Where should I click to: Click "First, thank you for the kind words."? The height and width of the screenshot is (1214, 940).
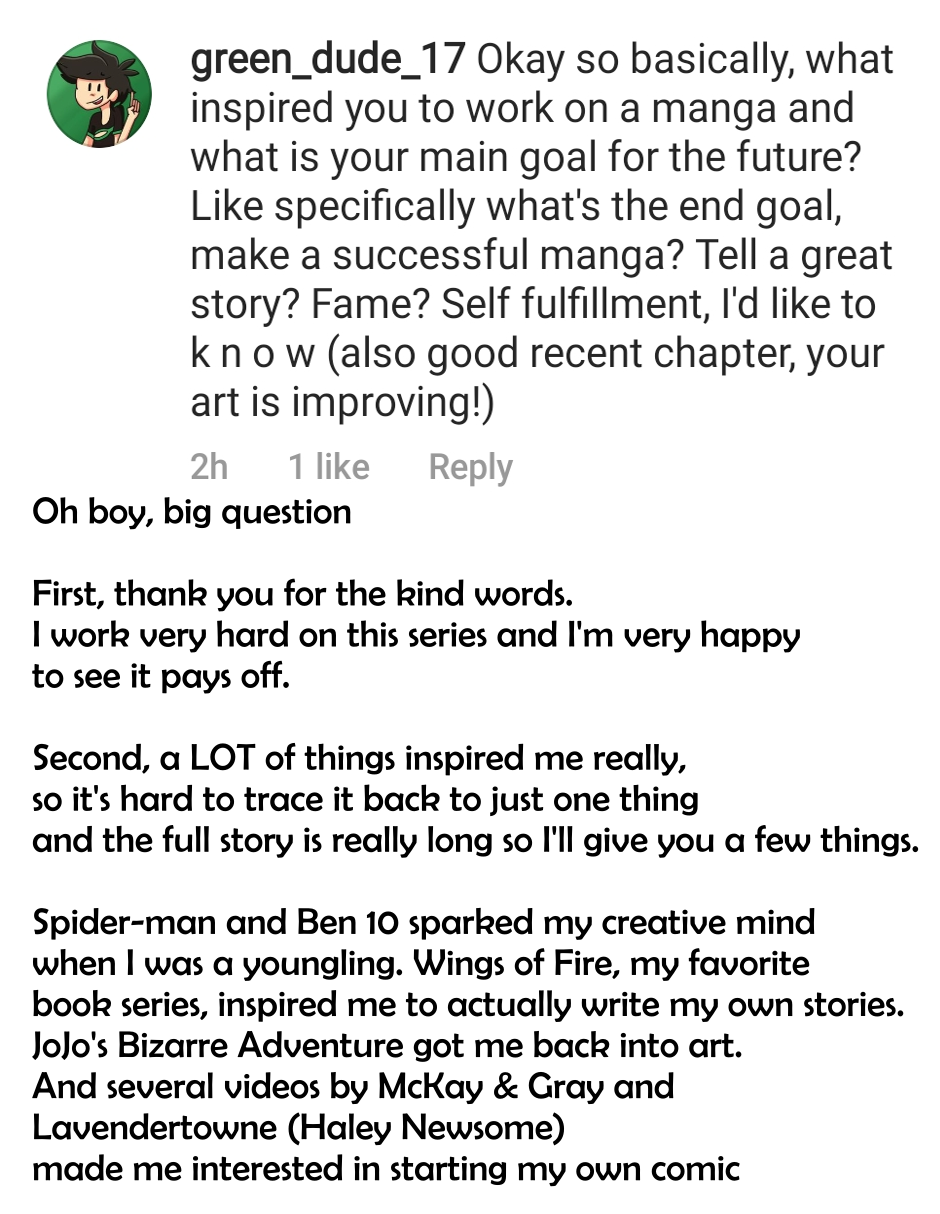[x=302, y=594]
